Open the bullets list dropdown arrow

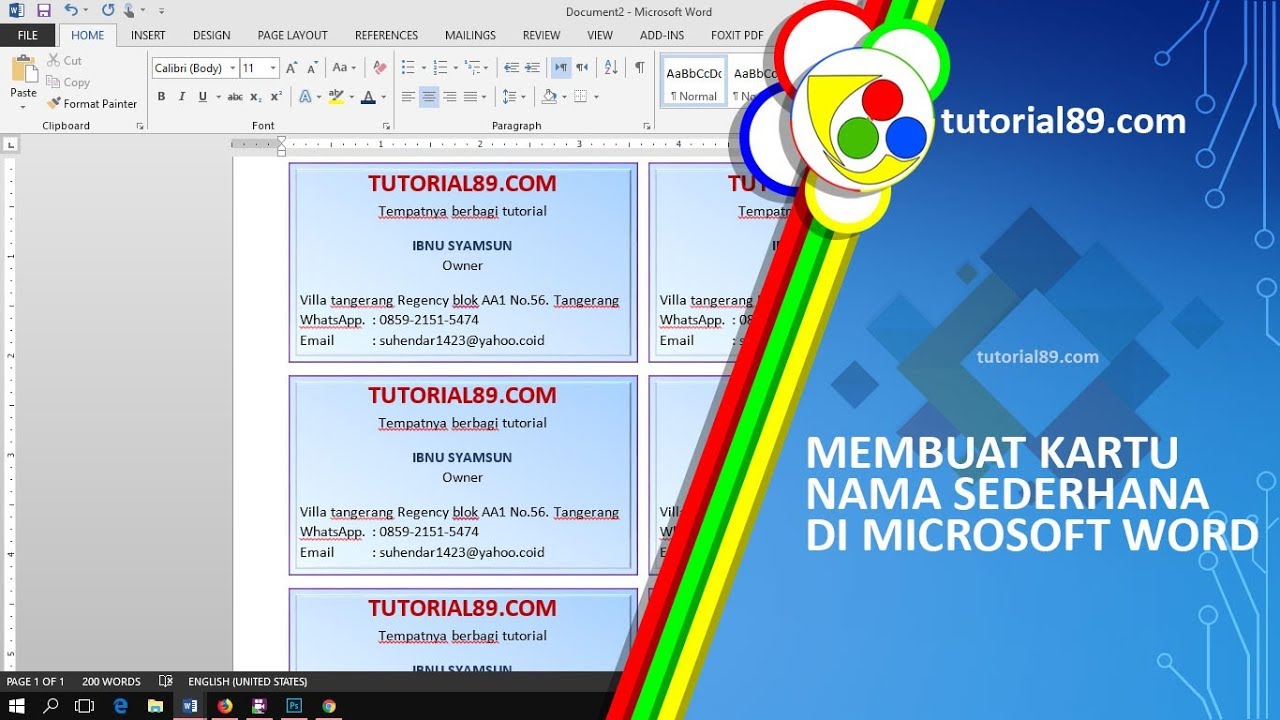[423, 68]
